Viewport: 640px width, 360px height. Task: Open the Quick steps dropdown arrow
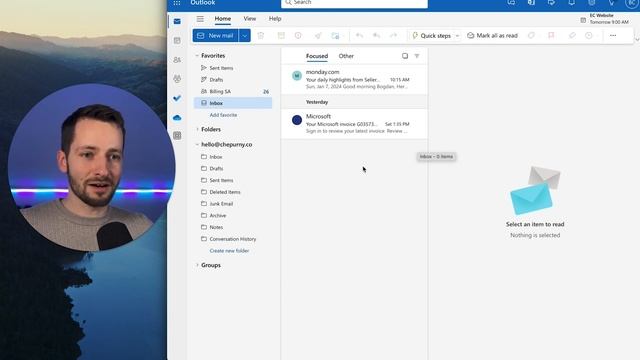[457, 36]
